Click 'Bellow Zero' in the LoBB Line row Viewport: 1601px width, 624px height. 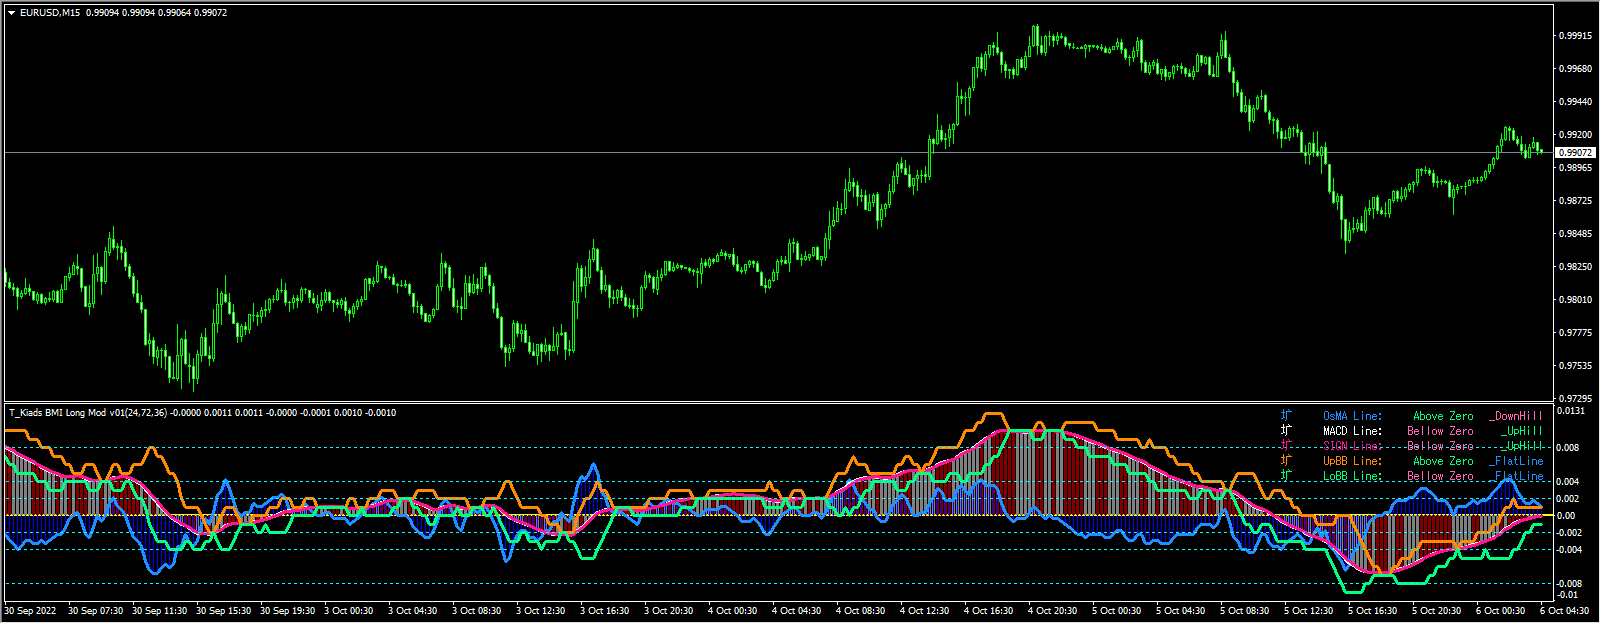(1440, 476)
